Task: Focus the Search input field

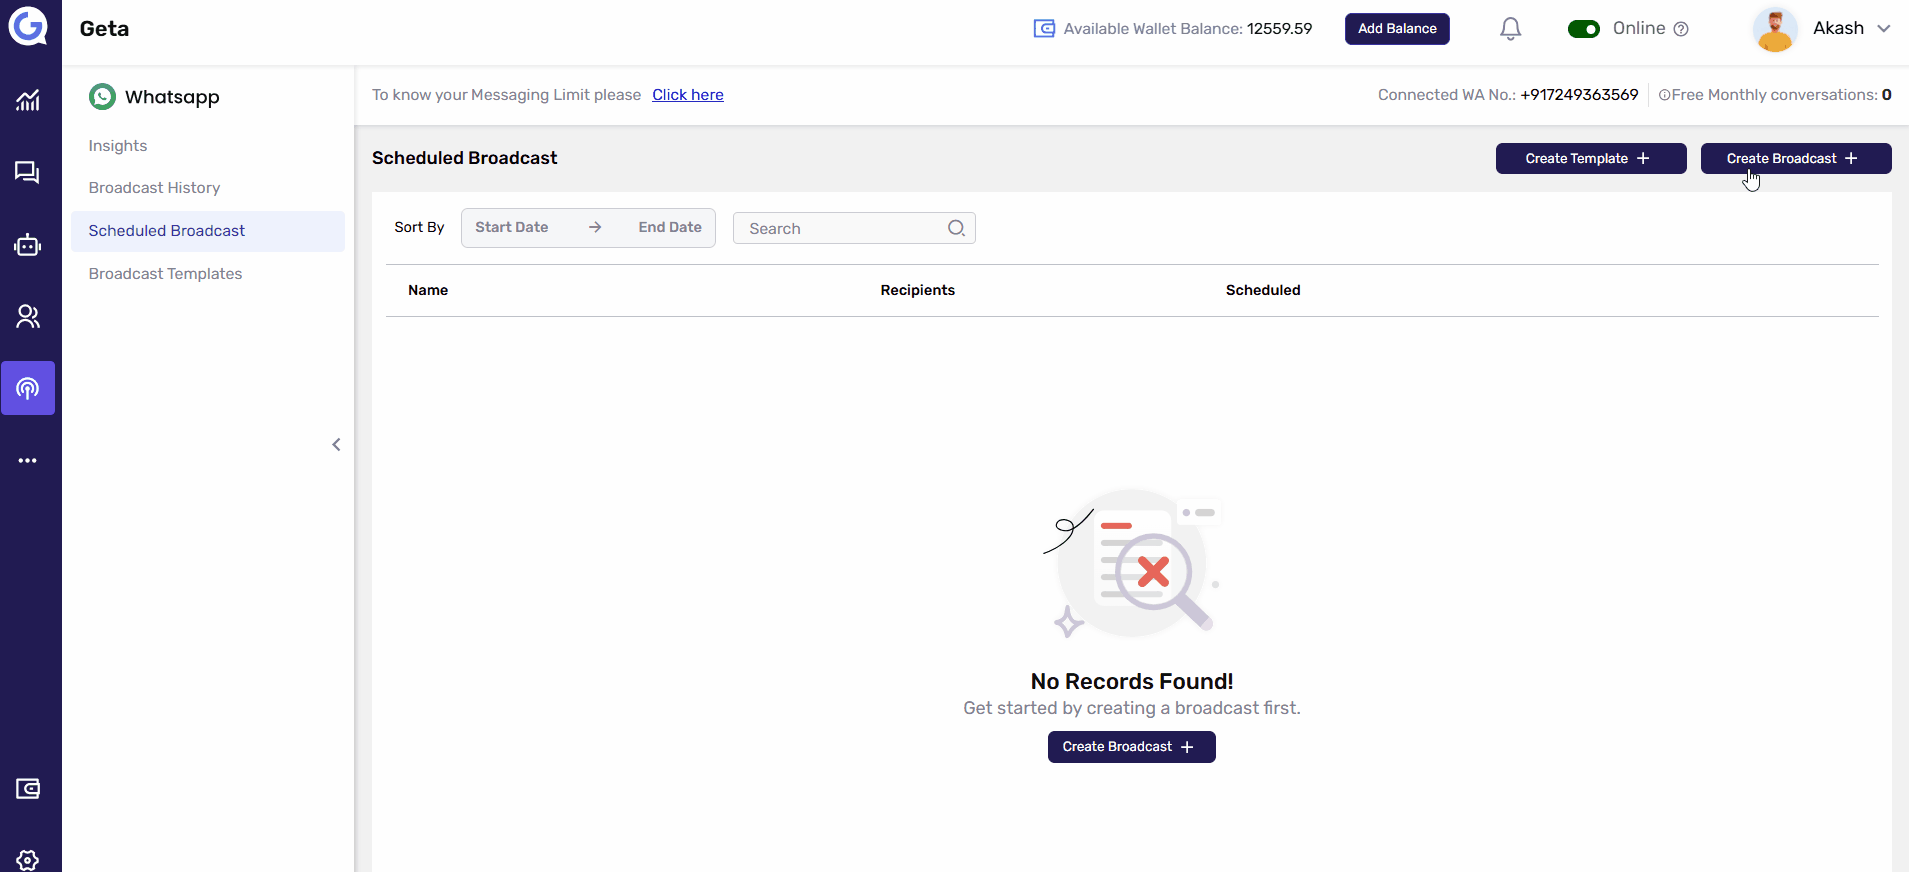Action: click(840, 228)
